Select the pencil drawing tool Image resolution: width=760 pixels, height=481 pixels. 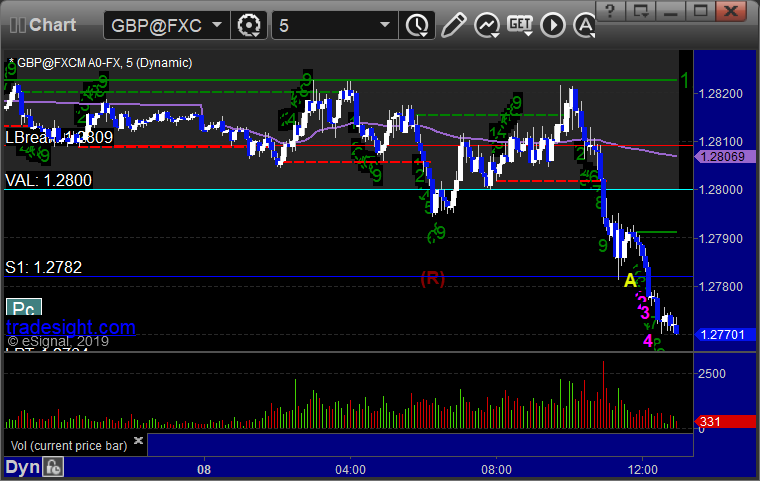[x=453, y=25]
